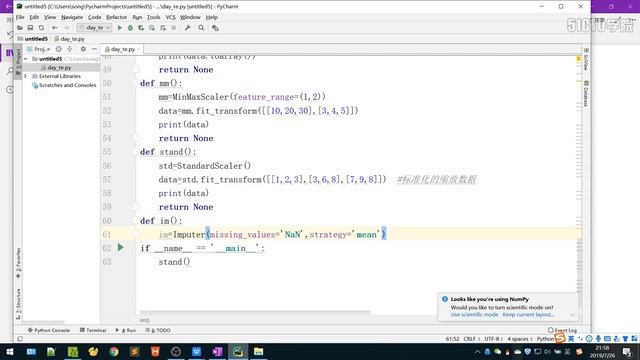The image size is (640, 360).
Task: Open Chrome from the Windows taskbar
Action: click(x=114, y=351)
